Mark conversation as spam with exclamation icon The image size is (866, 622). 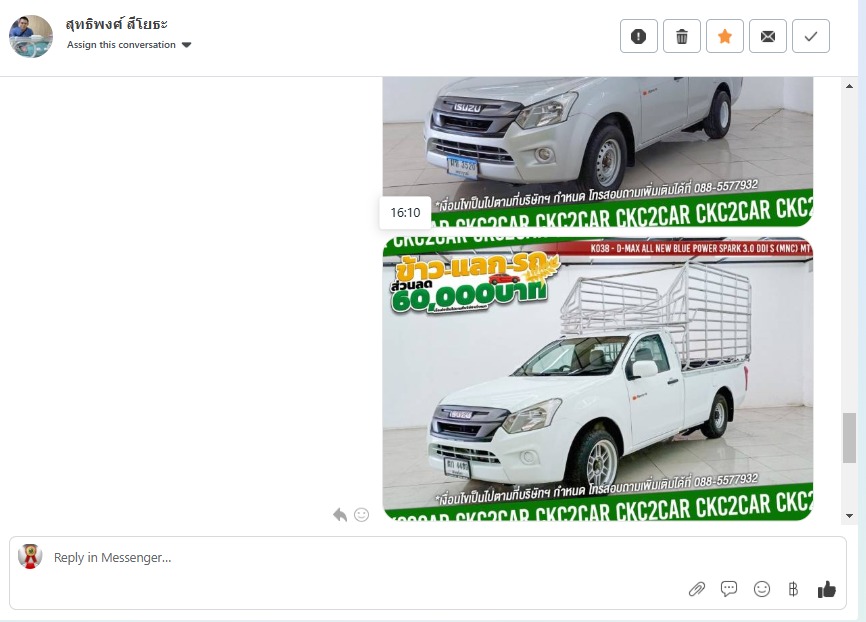tap(638, 36)
